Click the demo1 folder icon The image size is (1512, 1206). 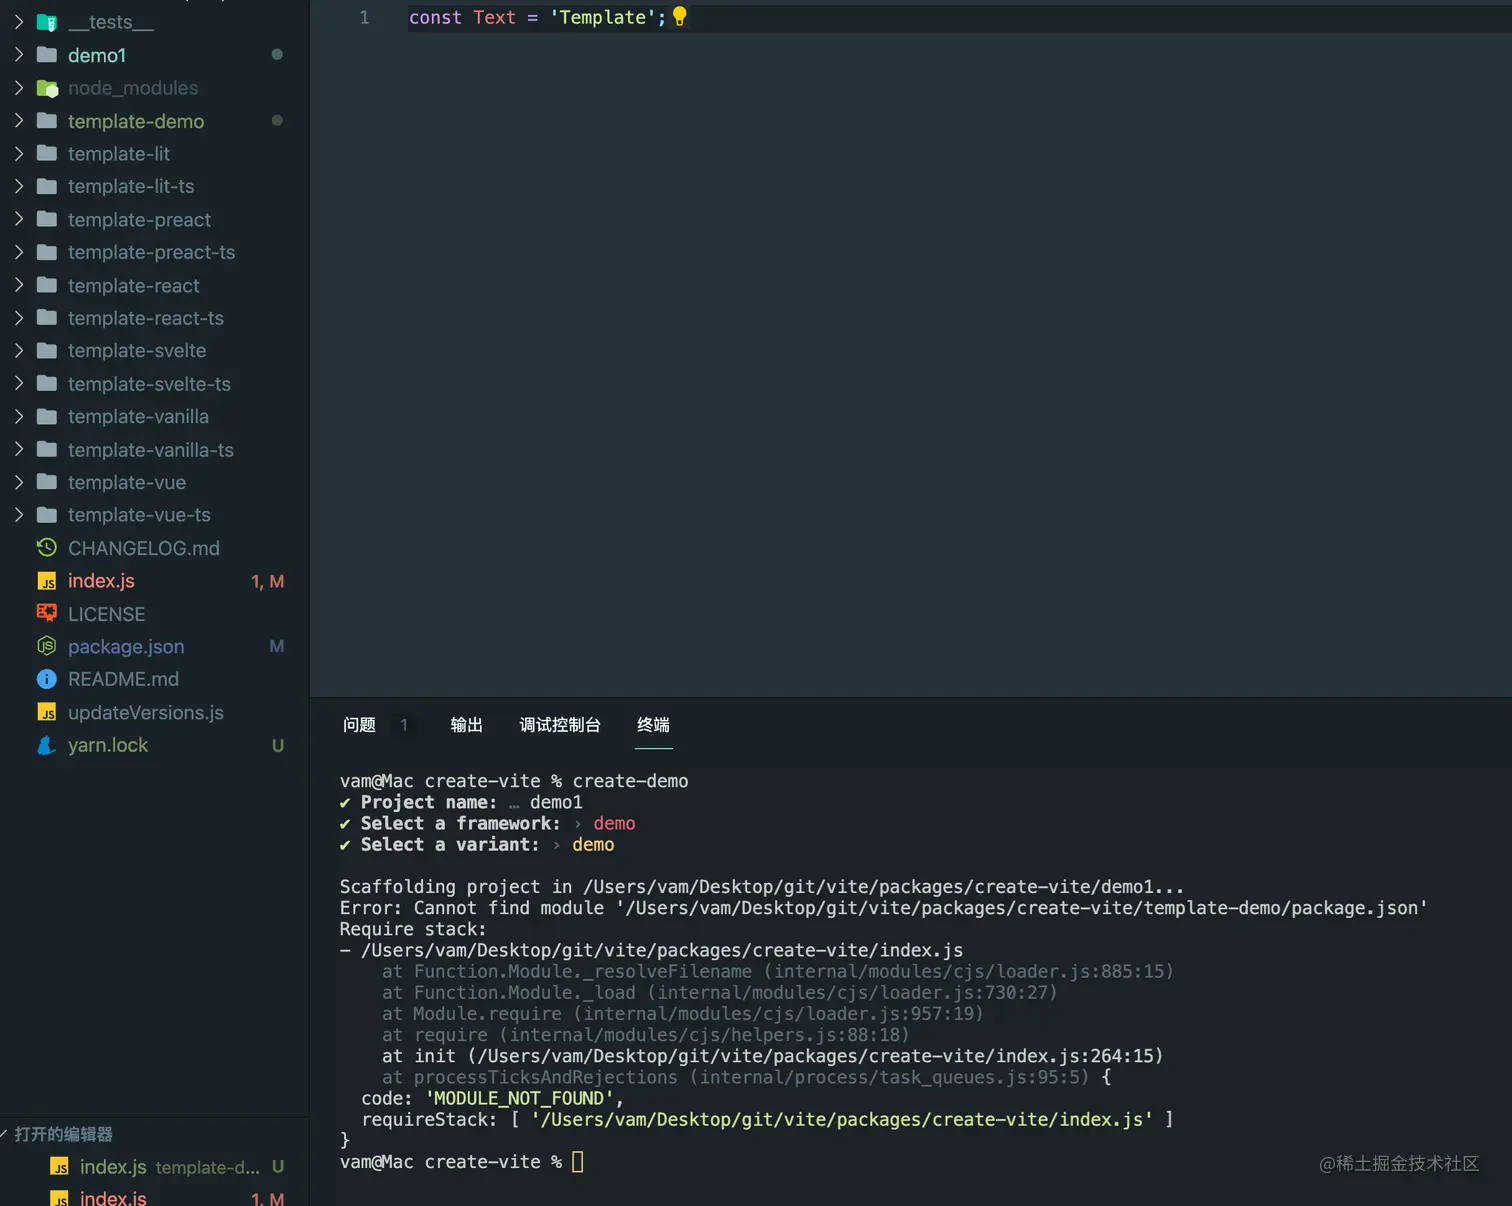(x=46, y=55)
